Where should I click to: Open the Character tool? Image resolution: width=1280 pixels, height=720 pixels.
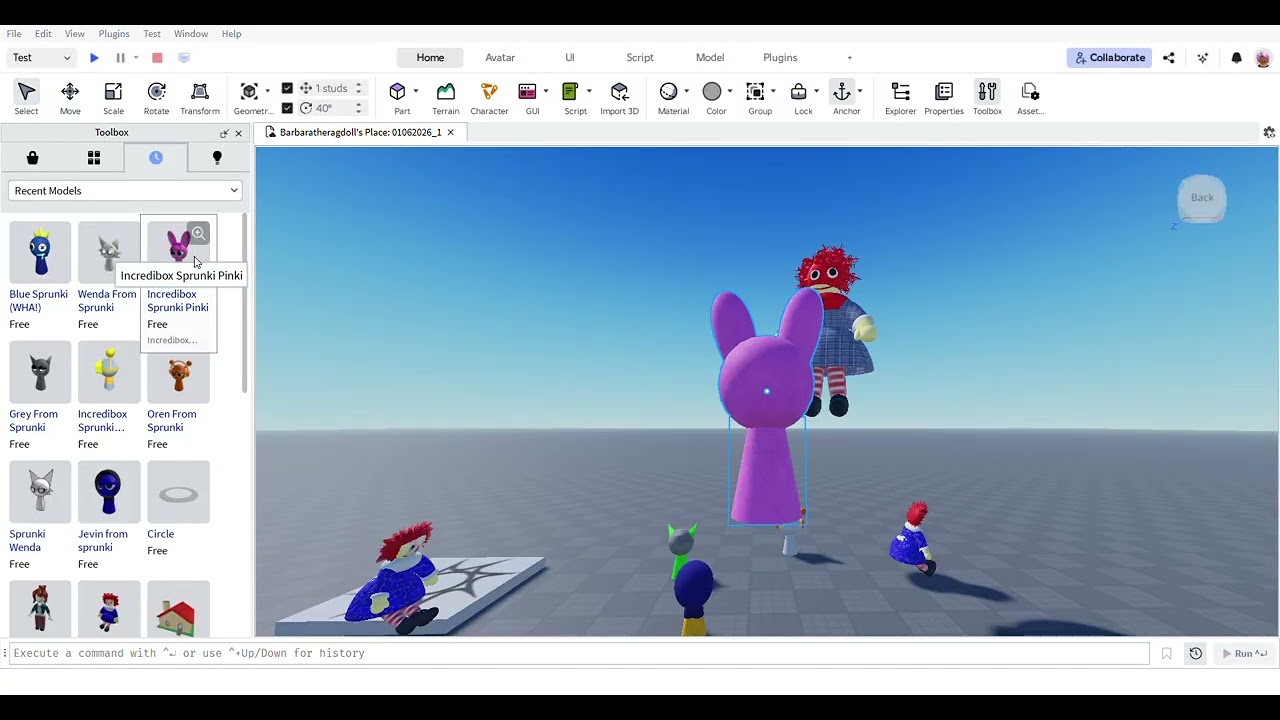[x=489, y=98]
